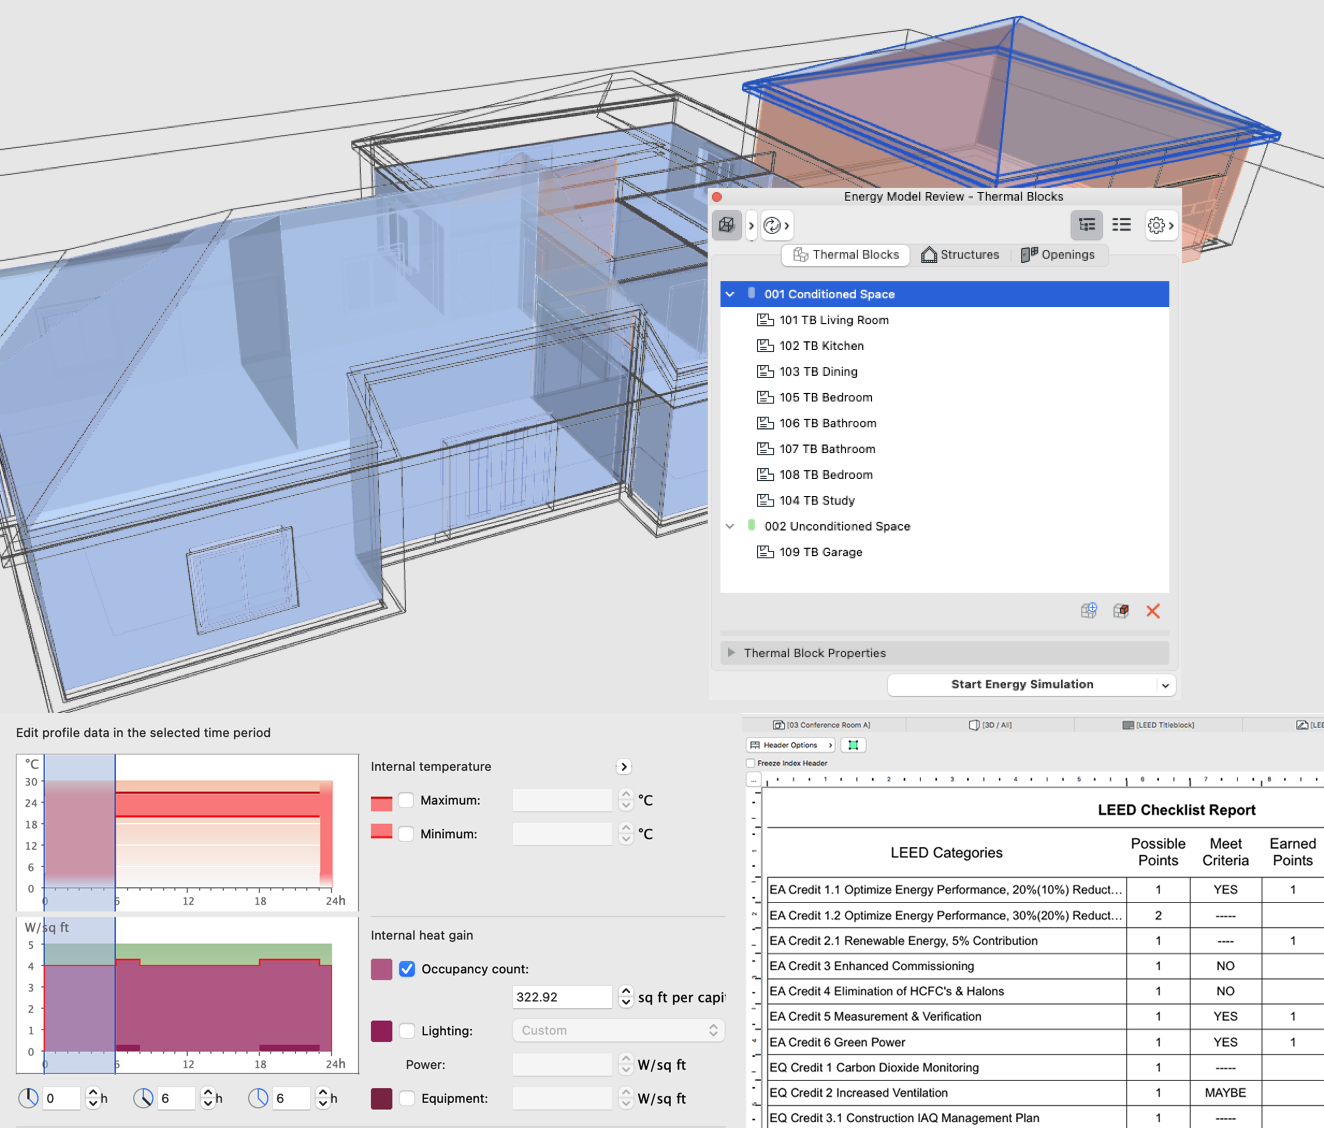Click the zone icon beside 107 TB Bathroom
Viewport: 1324px width, 1128px height.
[765, 449]
